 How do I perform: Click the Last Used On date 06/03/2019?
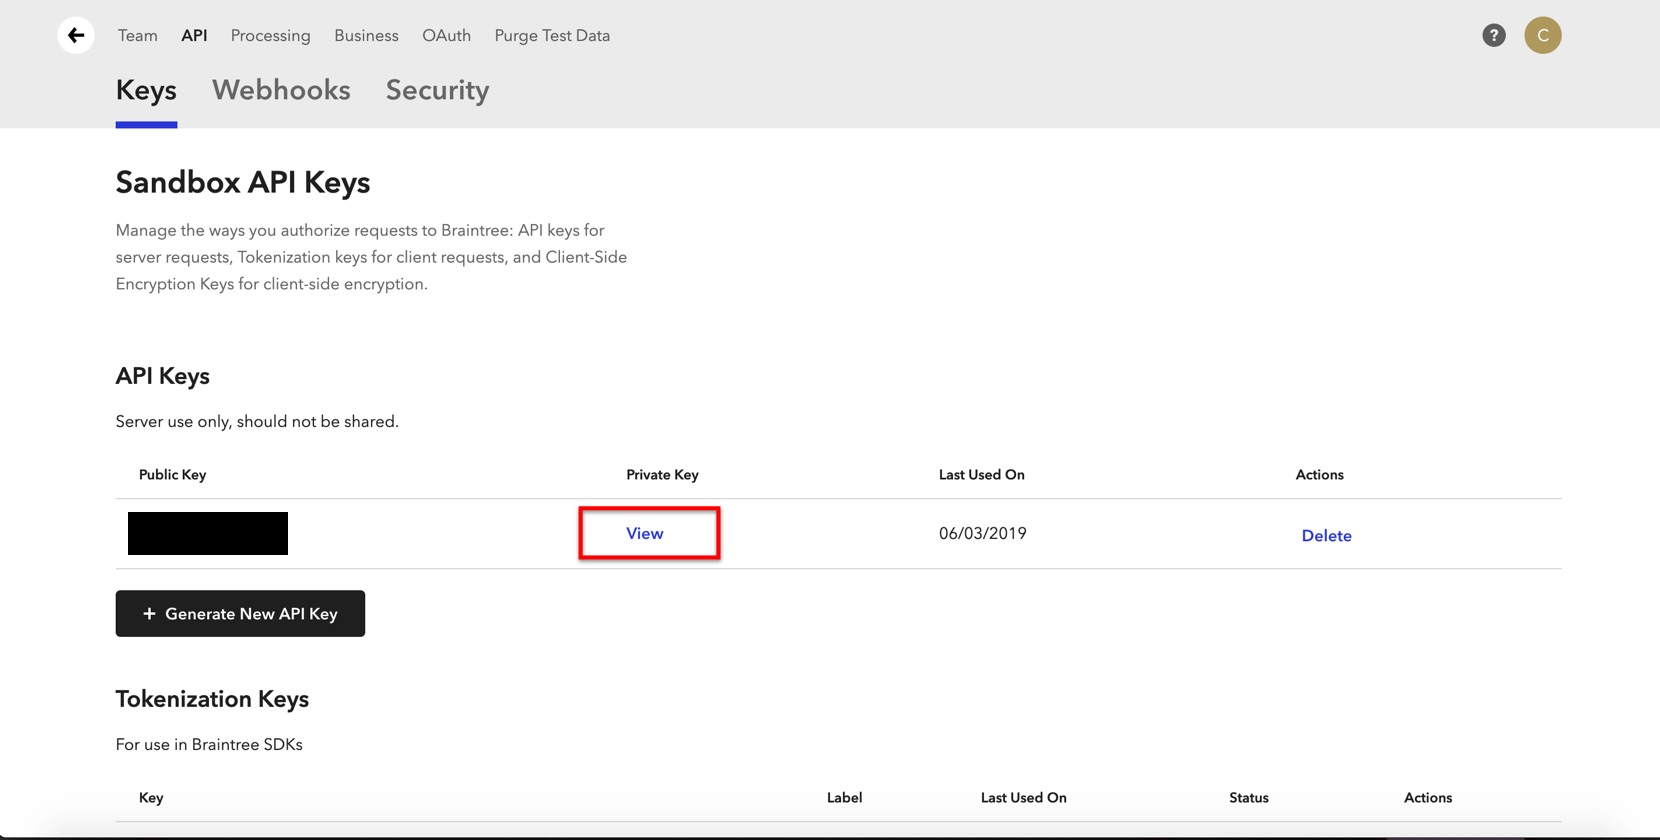click(x=982, y=534)
